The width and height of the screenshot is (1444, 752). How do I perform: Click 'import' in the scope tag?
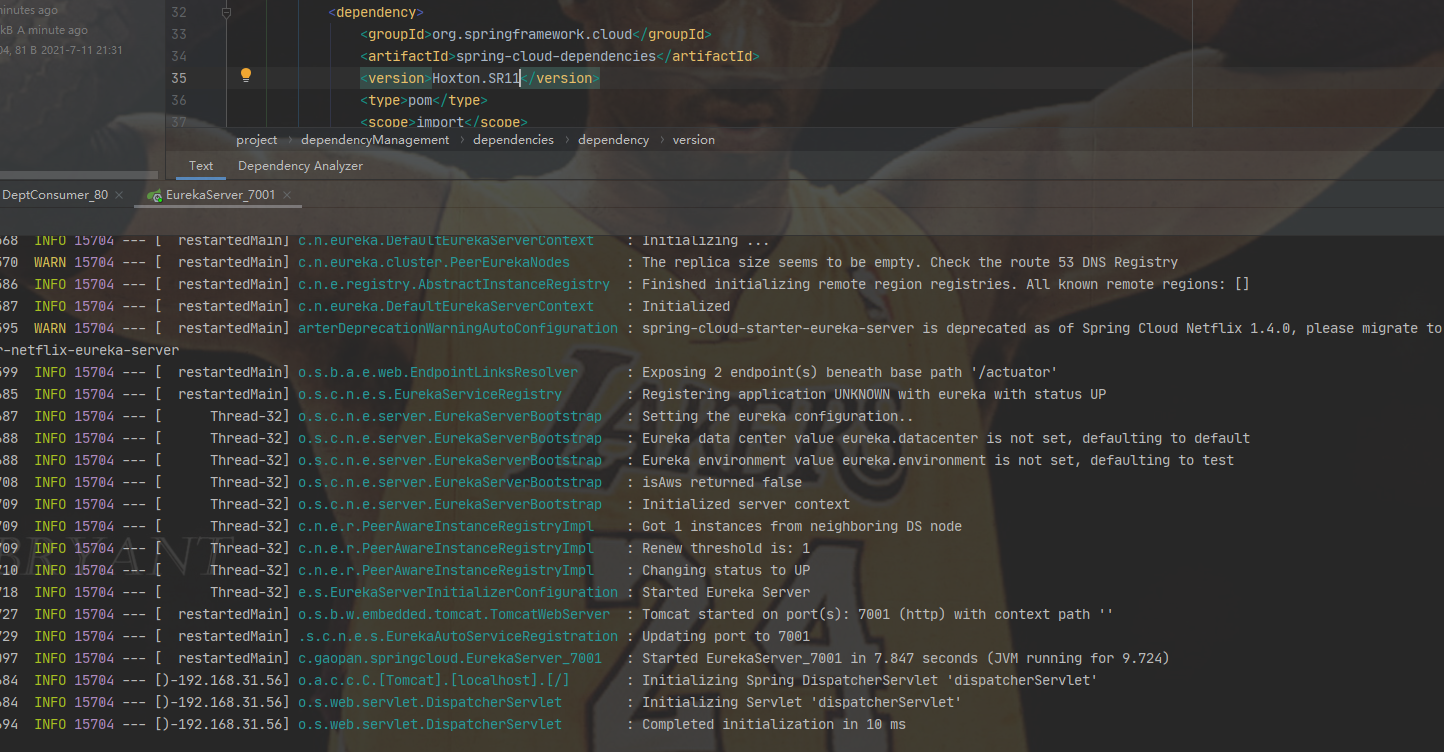tap(440, 122)
